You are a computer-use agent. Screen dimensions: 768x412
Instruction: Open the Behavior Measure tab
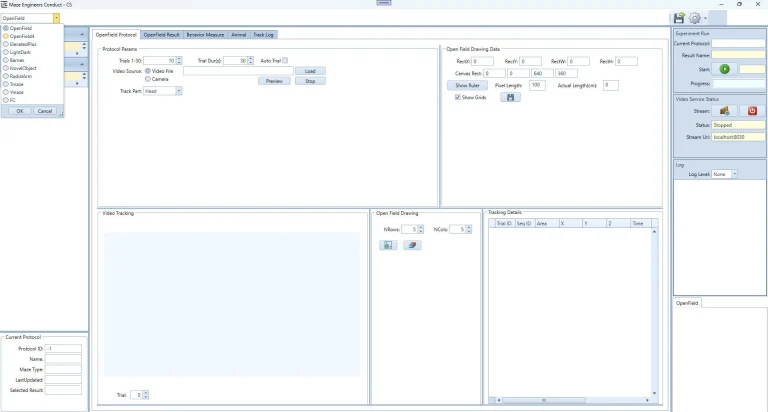coord(205,35)
